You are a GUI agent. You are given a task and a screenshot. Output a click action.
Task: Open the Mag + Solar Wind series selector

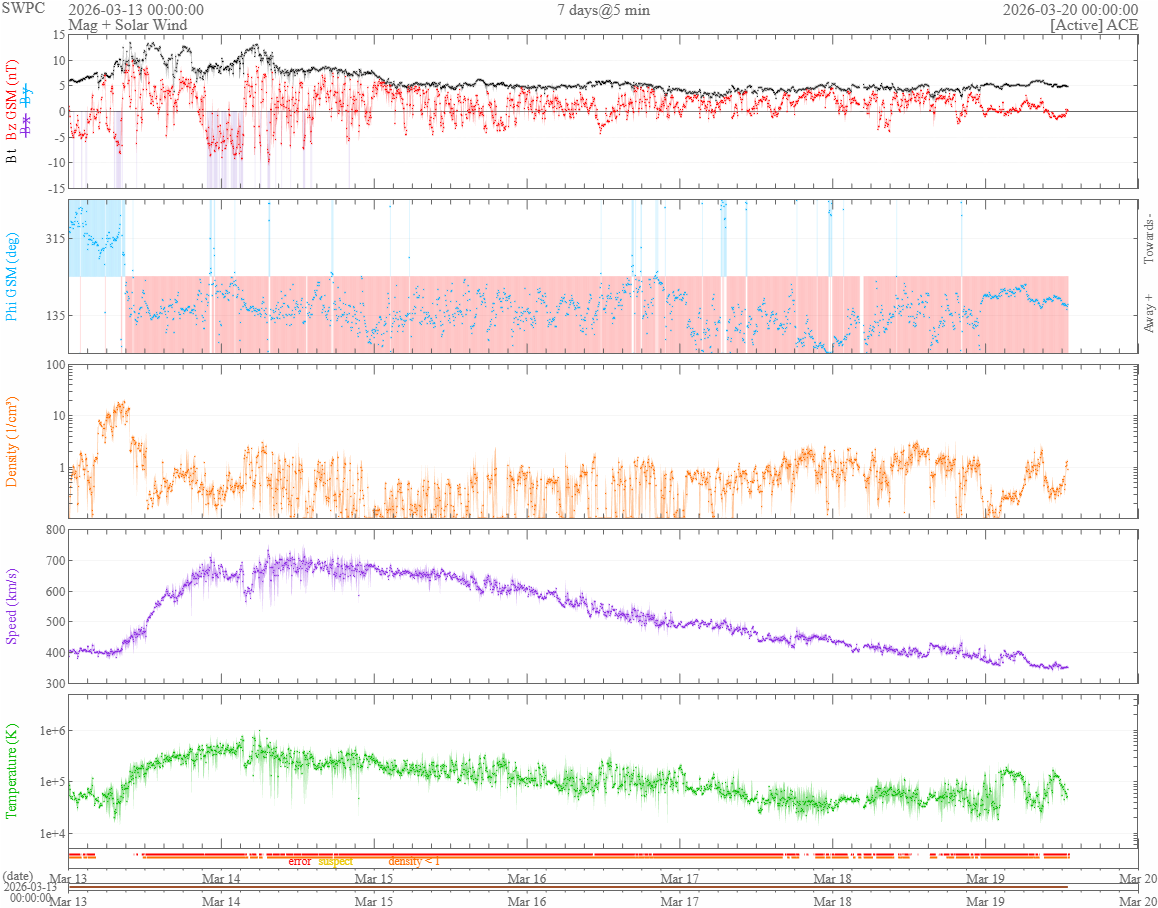[128, 25]
